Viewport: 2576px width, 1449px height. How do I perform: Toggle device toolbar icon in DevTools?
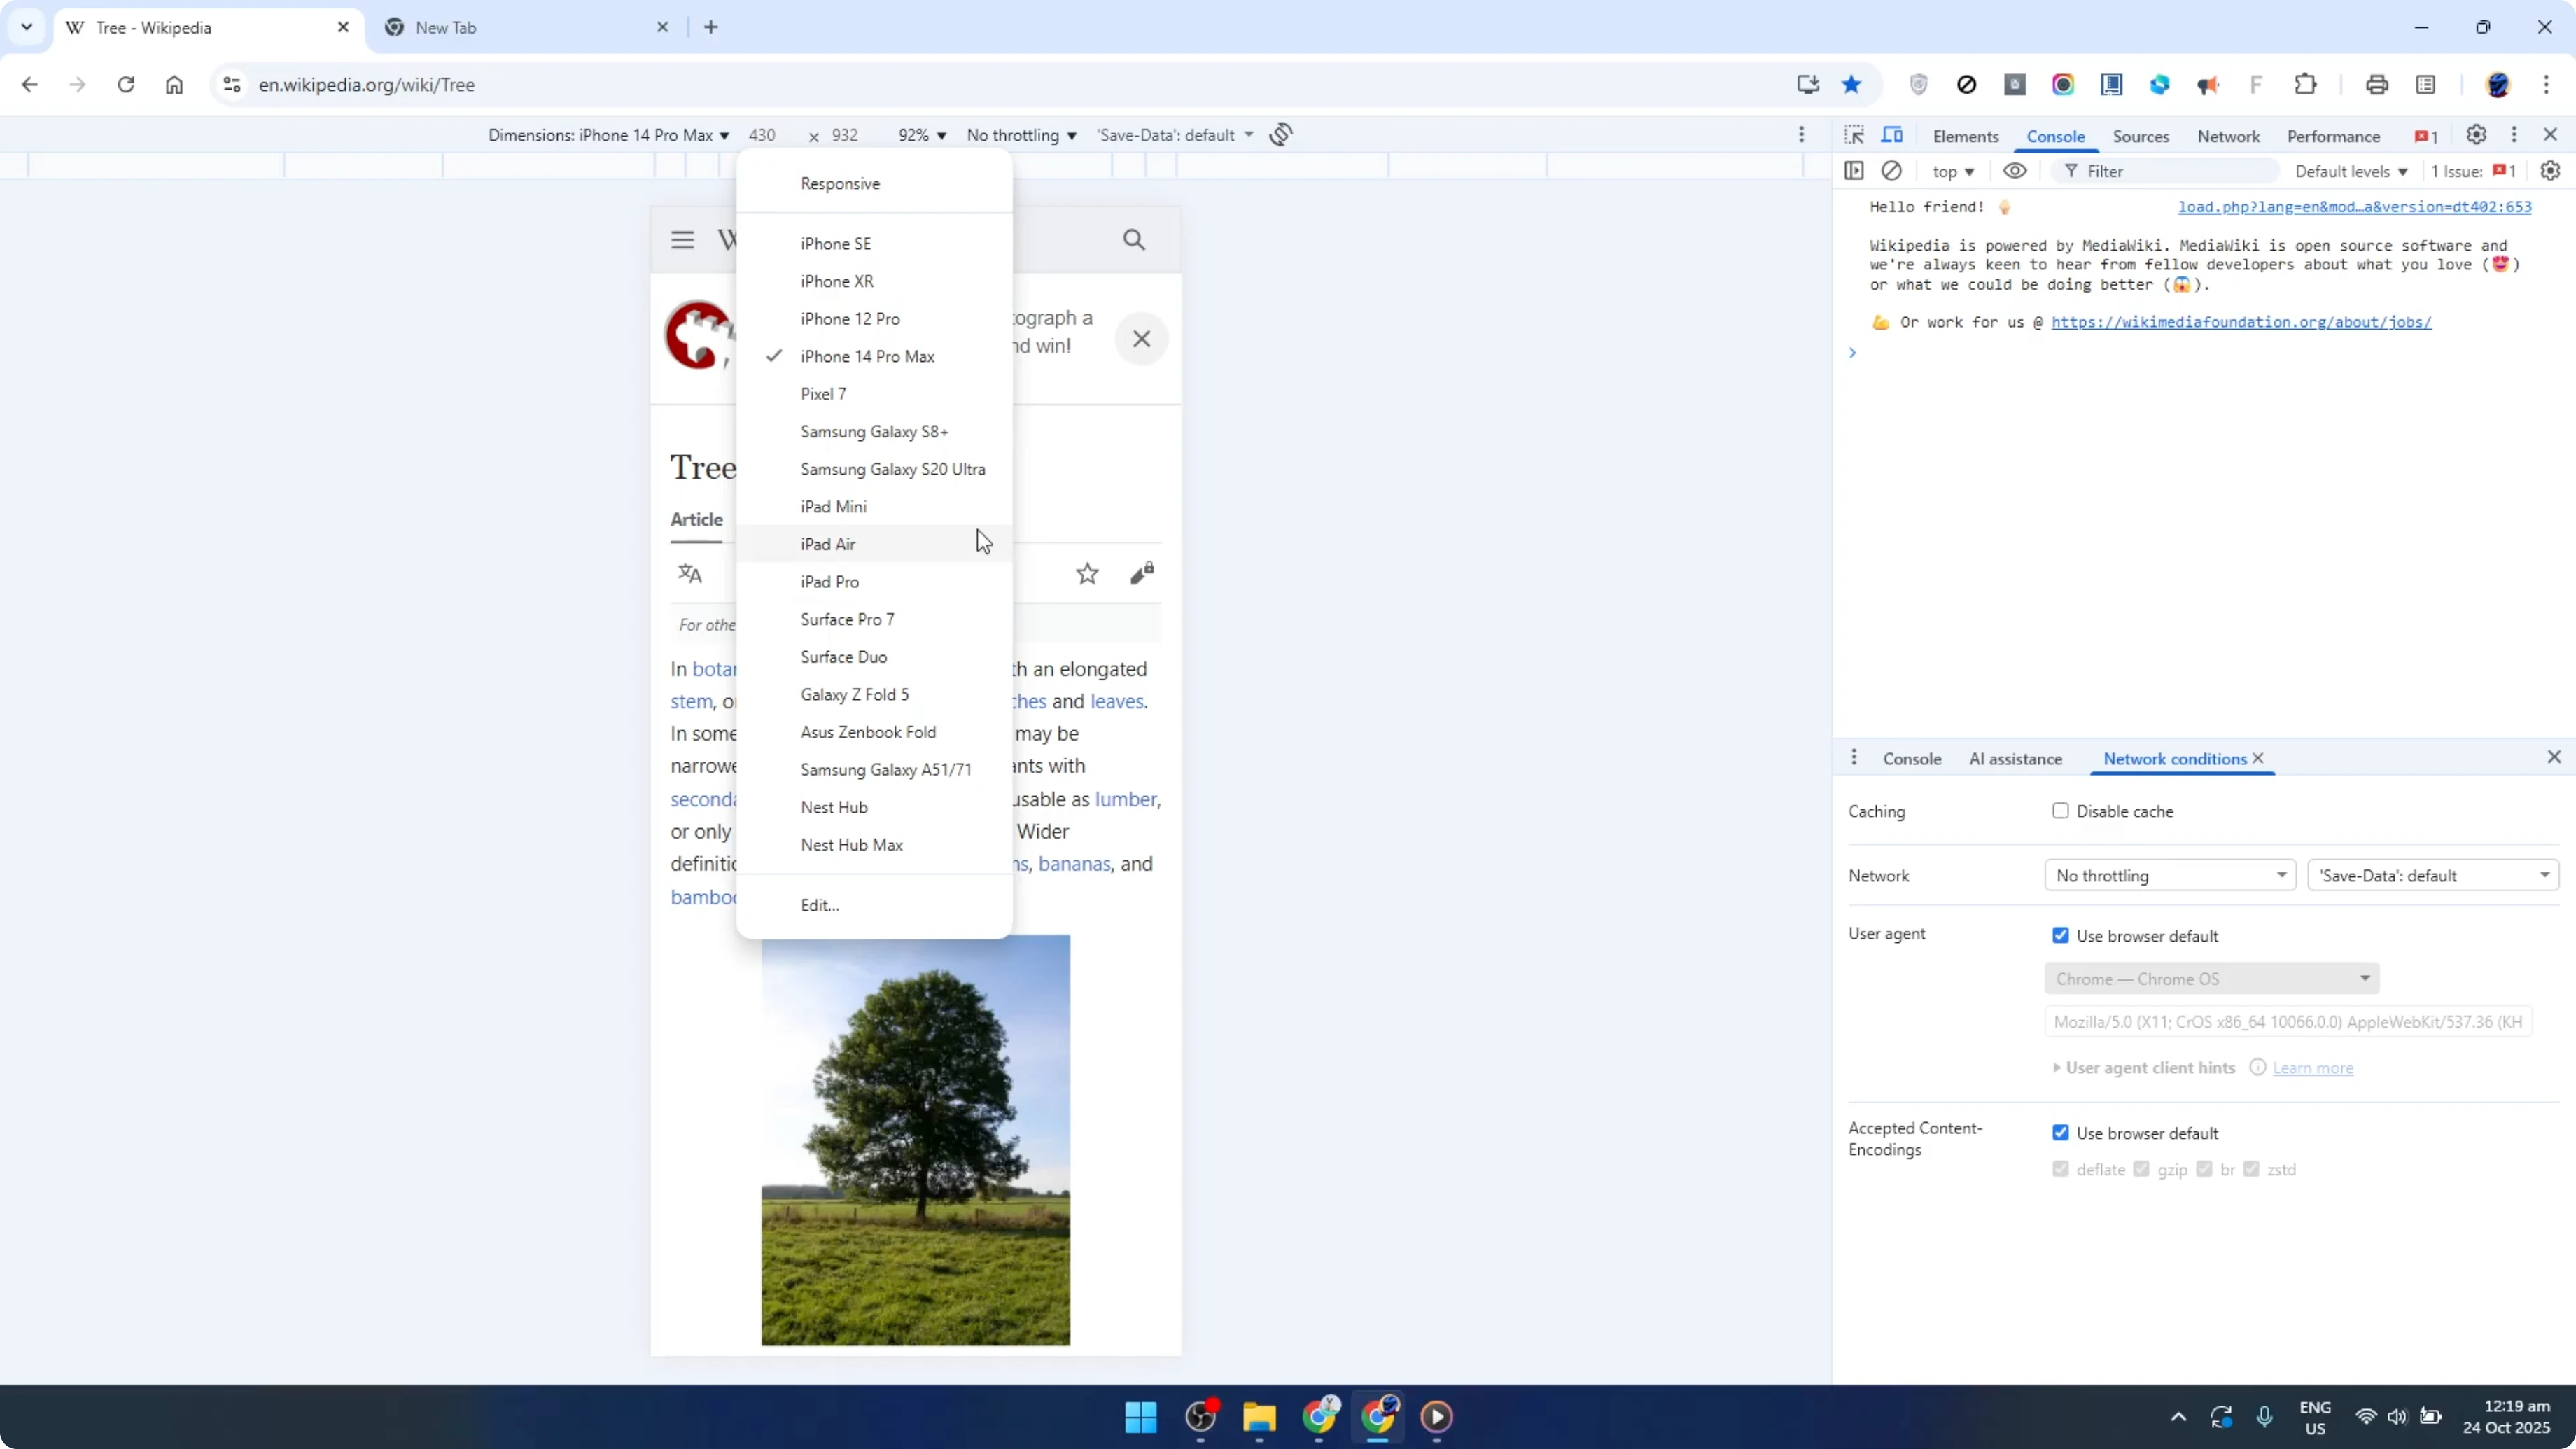(x=1892, y=135)
